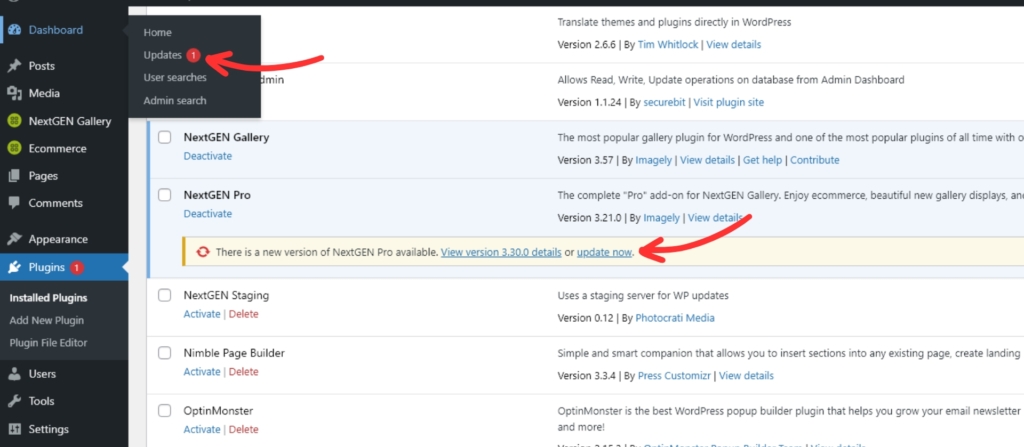The width and height of the screenshot is (1024, 447).
Task: Open Admin search from Dashboard submenu
Action: [x=175, y=100]
